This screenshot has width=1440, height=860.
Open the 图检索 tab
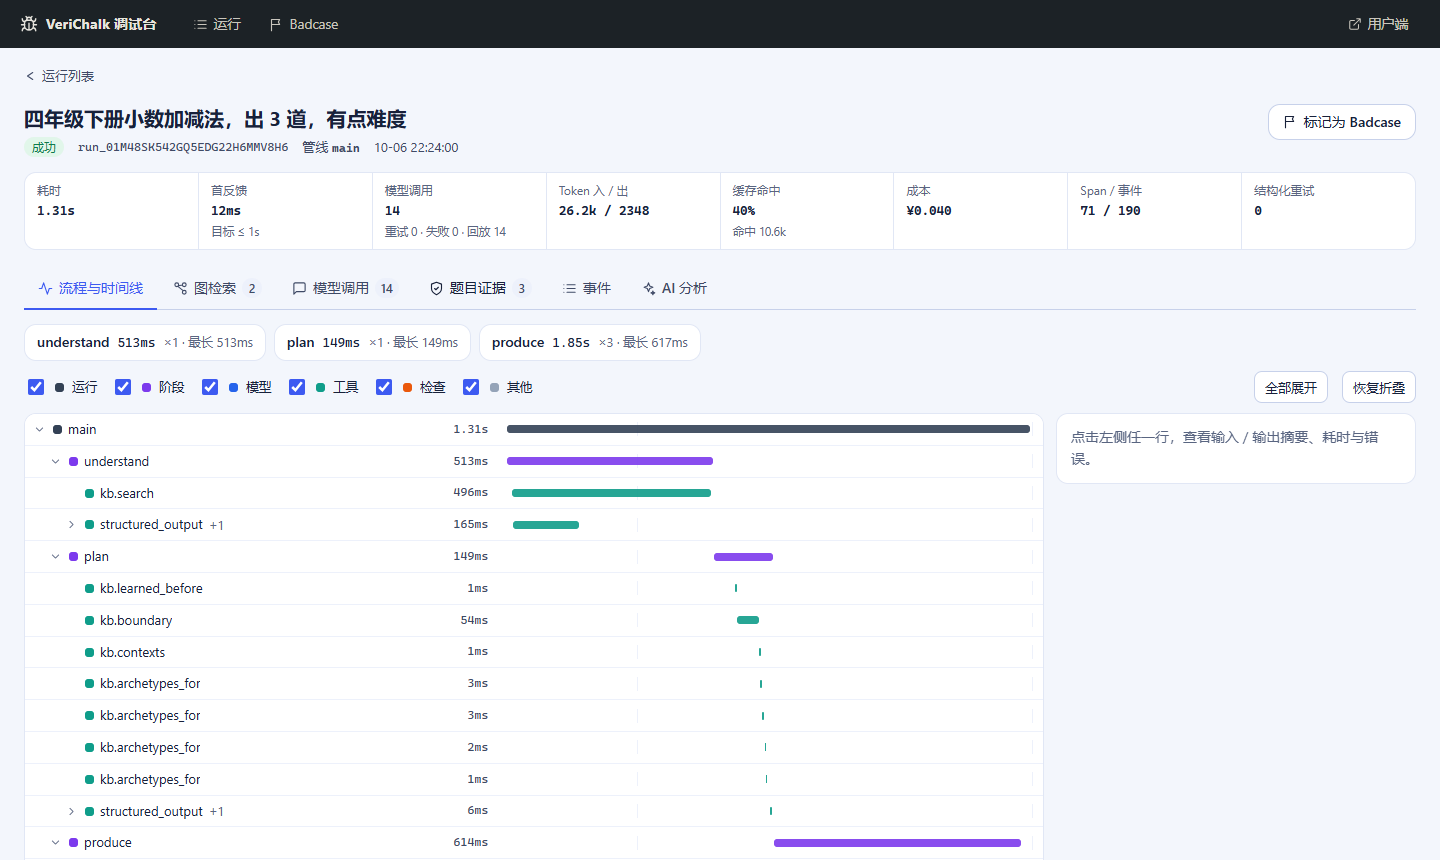tap(216, 288)
